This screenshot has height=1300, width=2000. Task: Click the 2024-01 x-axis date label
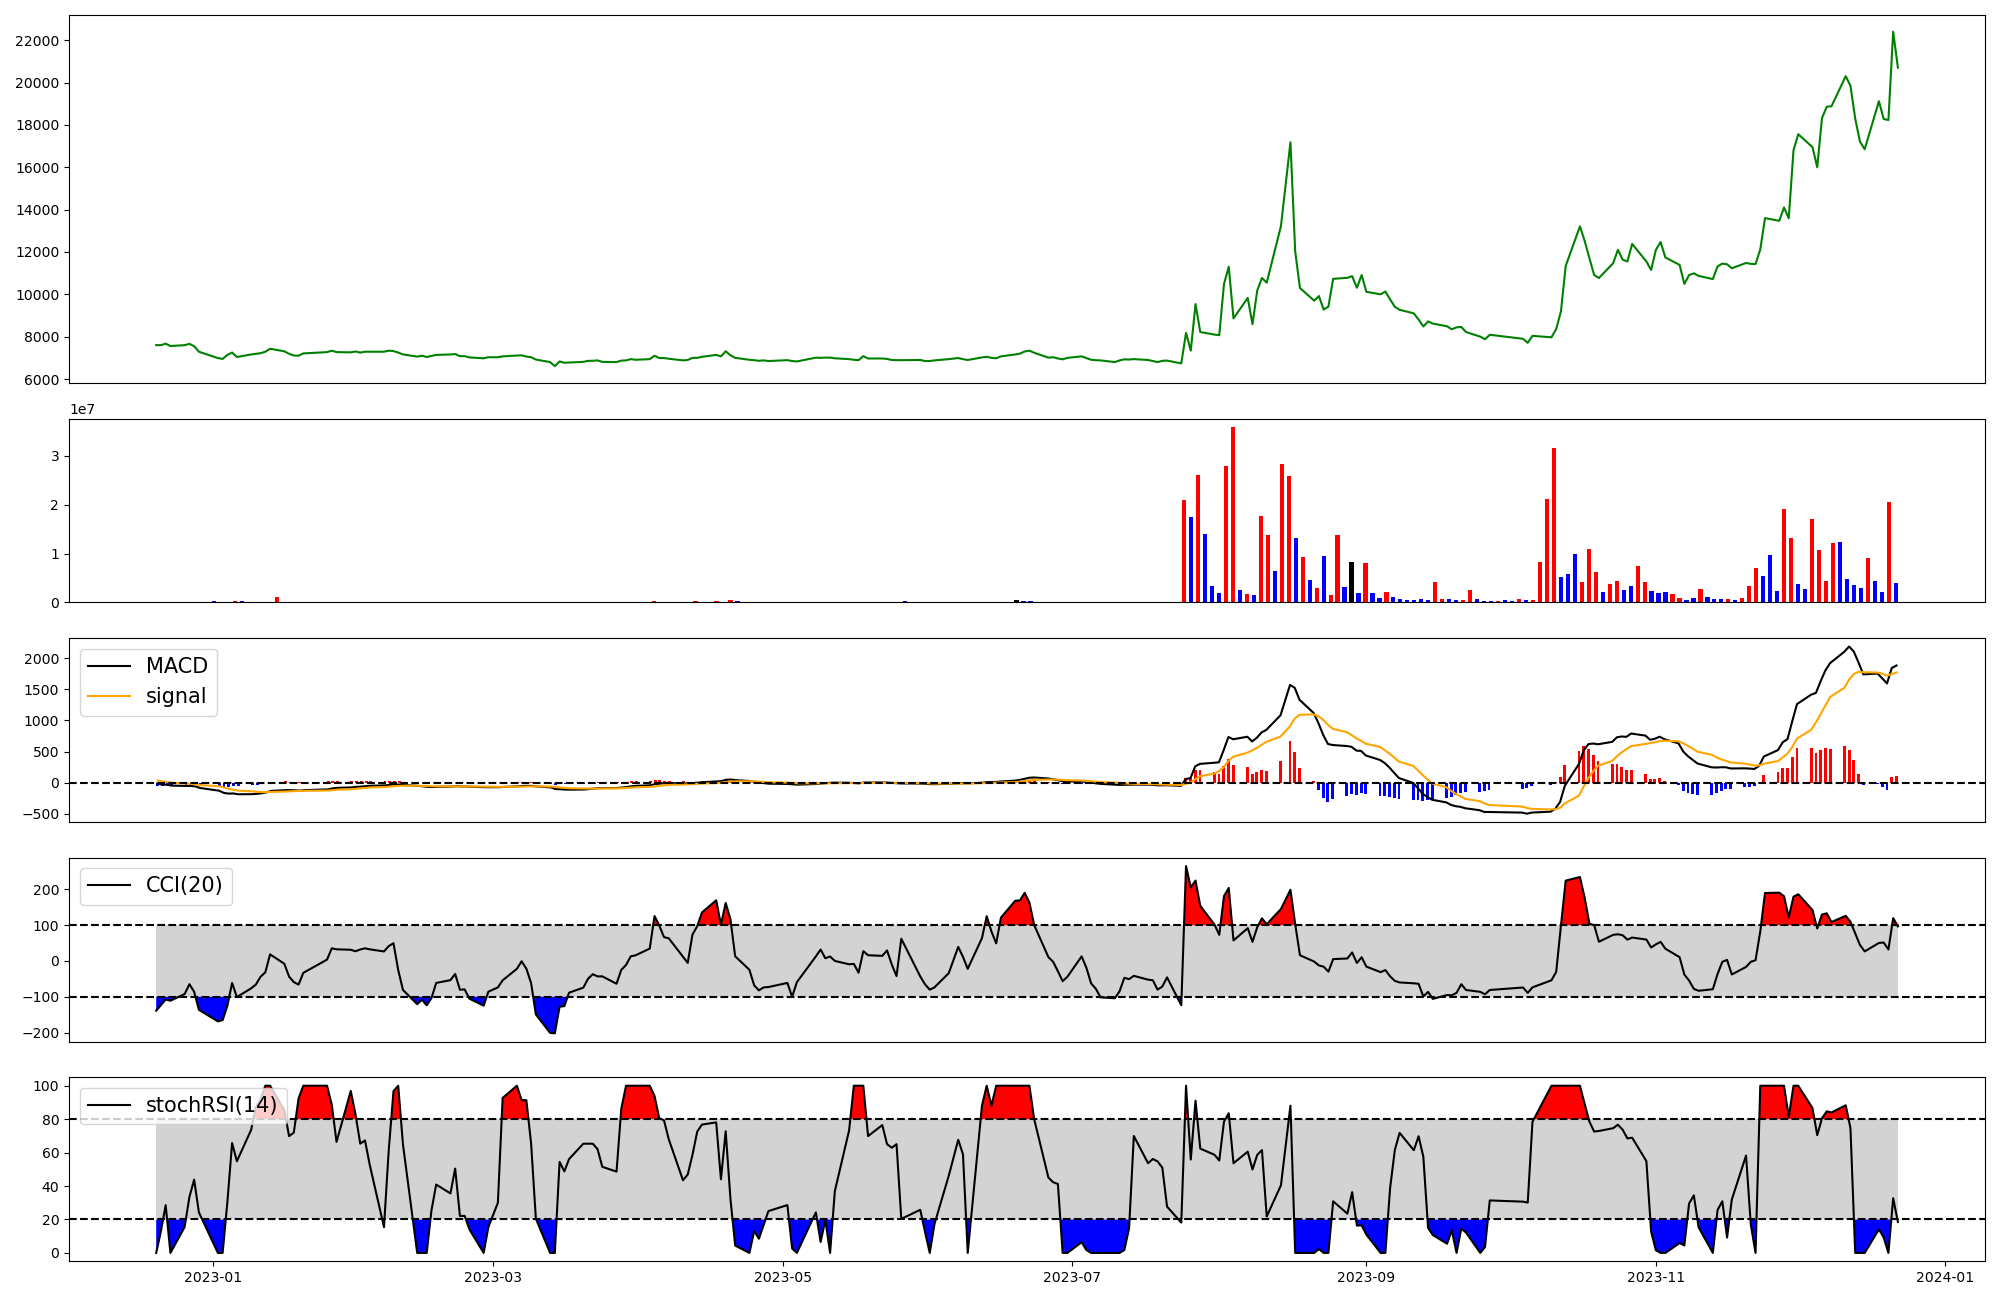1945,1277
